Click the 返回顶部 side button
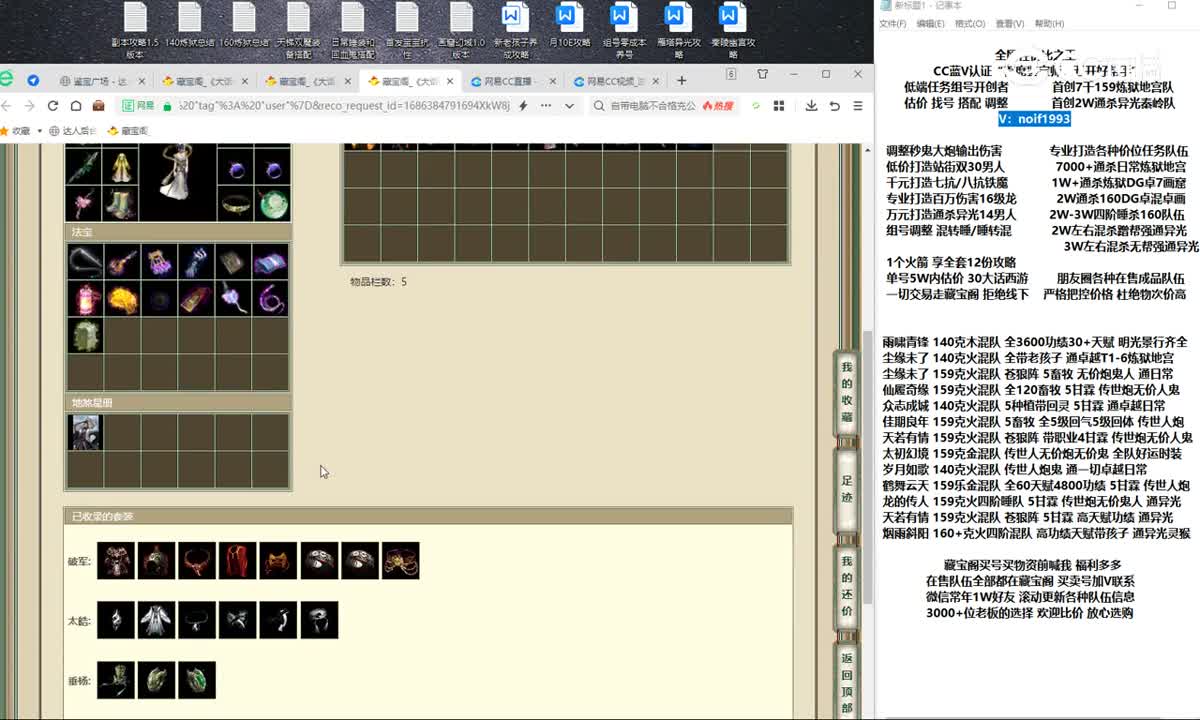1200x720 pixels. tap(846, 682)
